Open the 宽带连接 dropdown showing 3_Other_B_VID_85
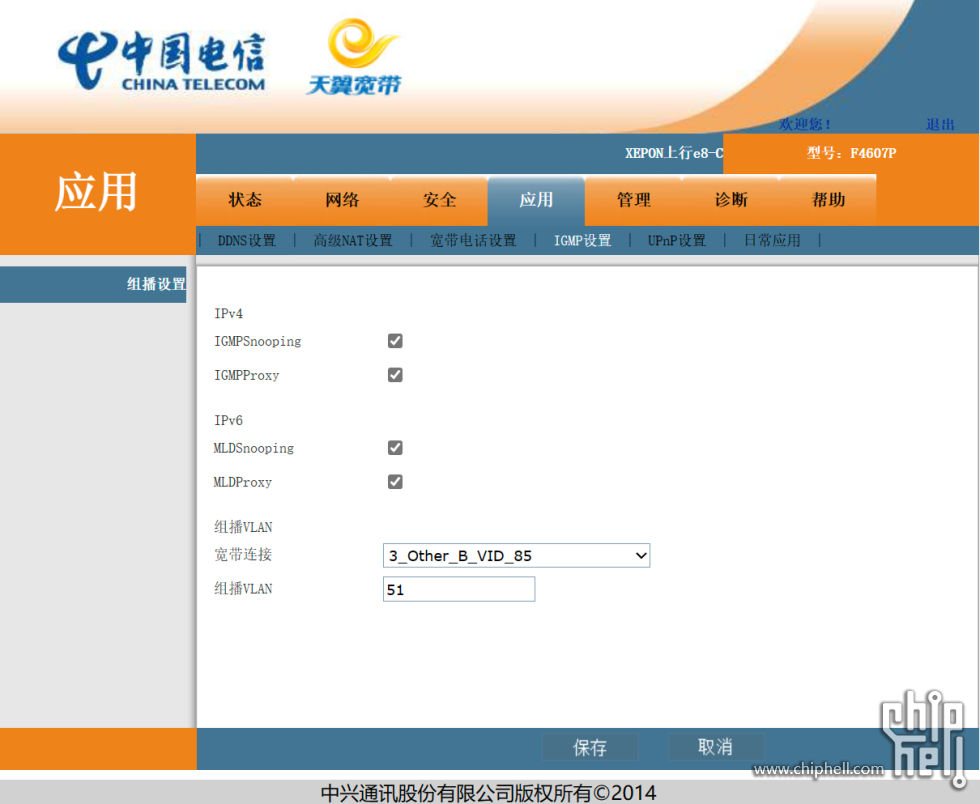This screenshot has width=980, height=804. [x=516, y=555]
